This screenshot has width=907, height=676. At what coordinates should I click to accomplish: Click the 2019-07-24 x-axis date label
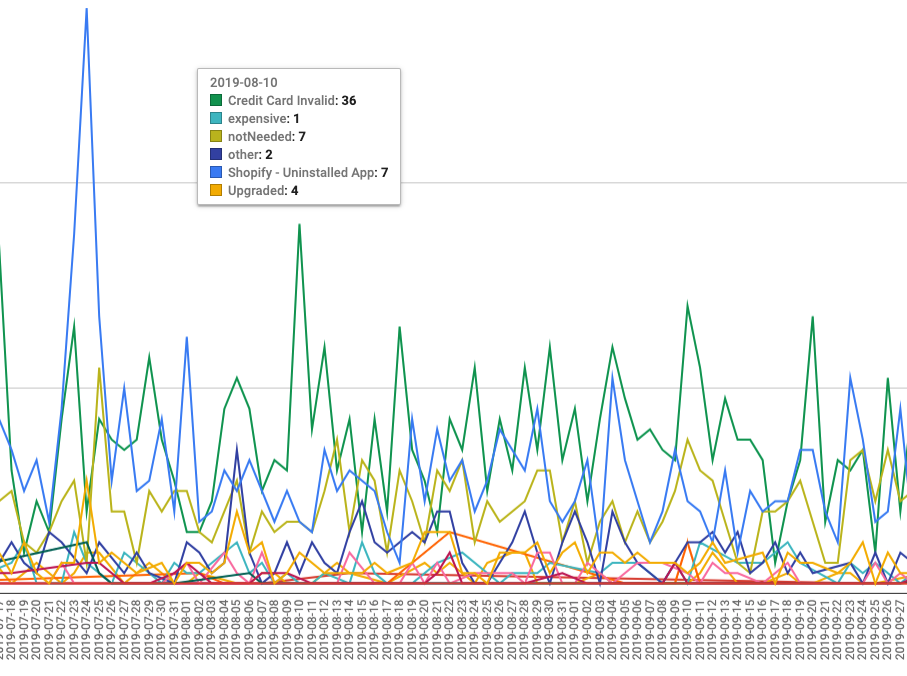[87, 627]
